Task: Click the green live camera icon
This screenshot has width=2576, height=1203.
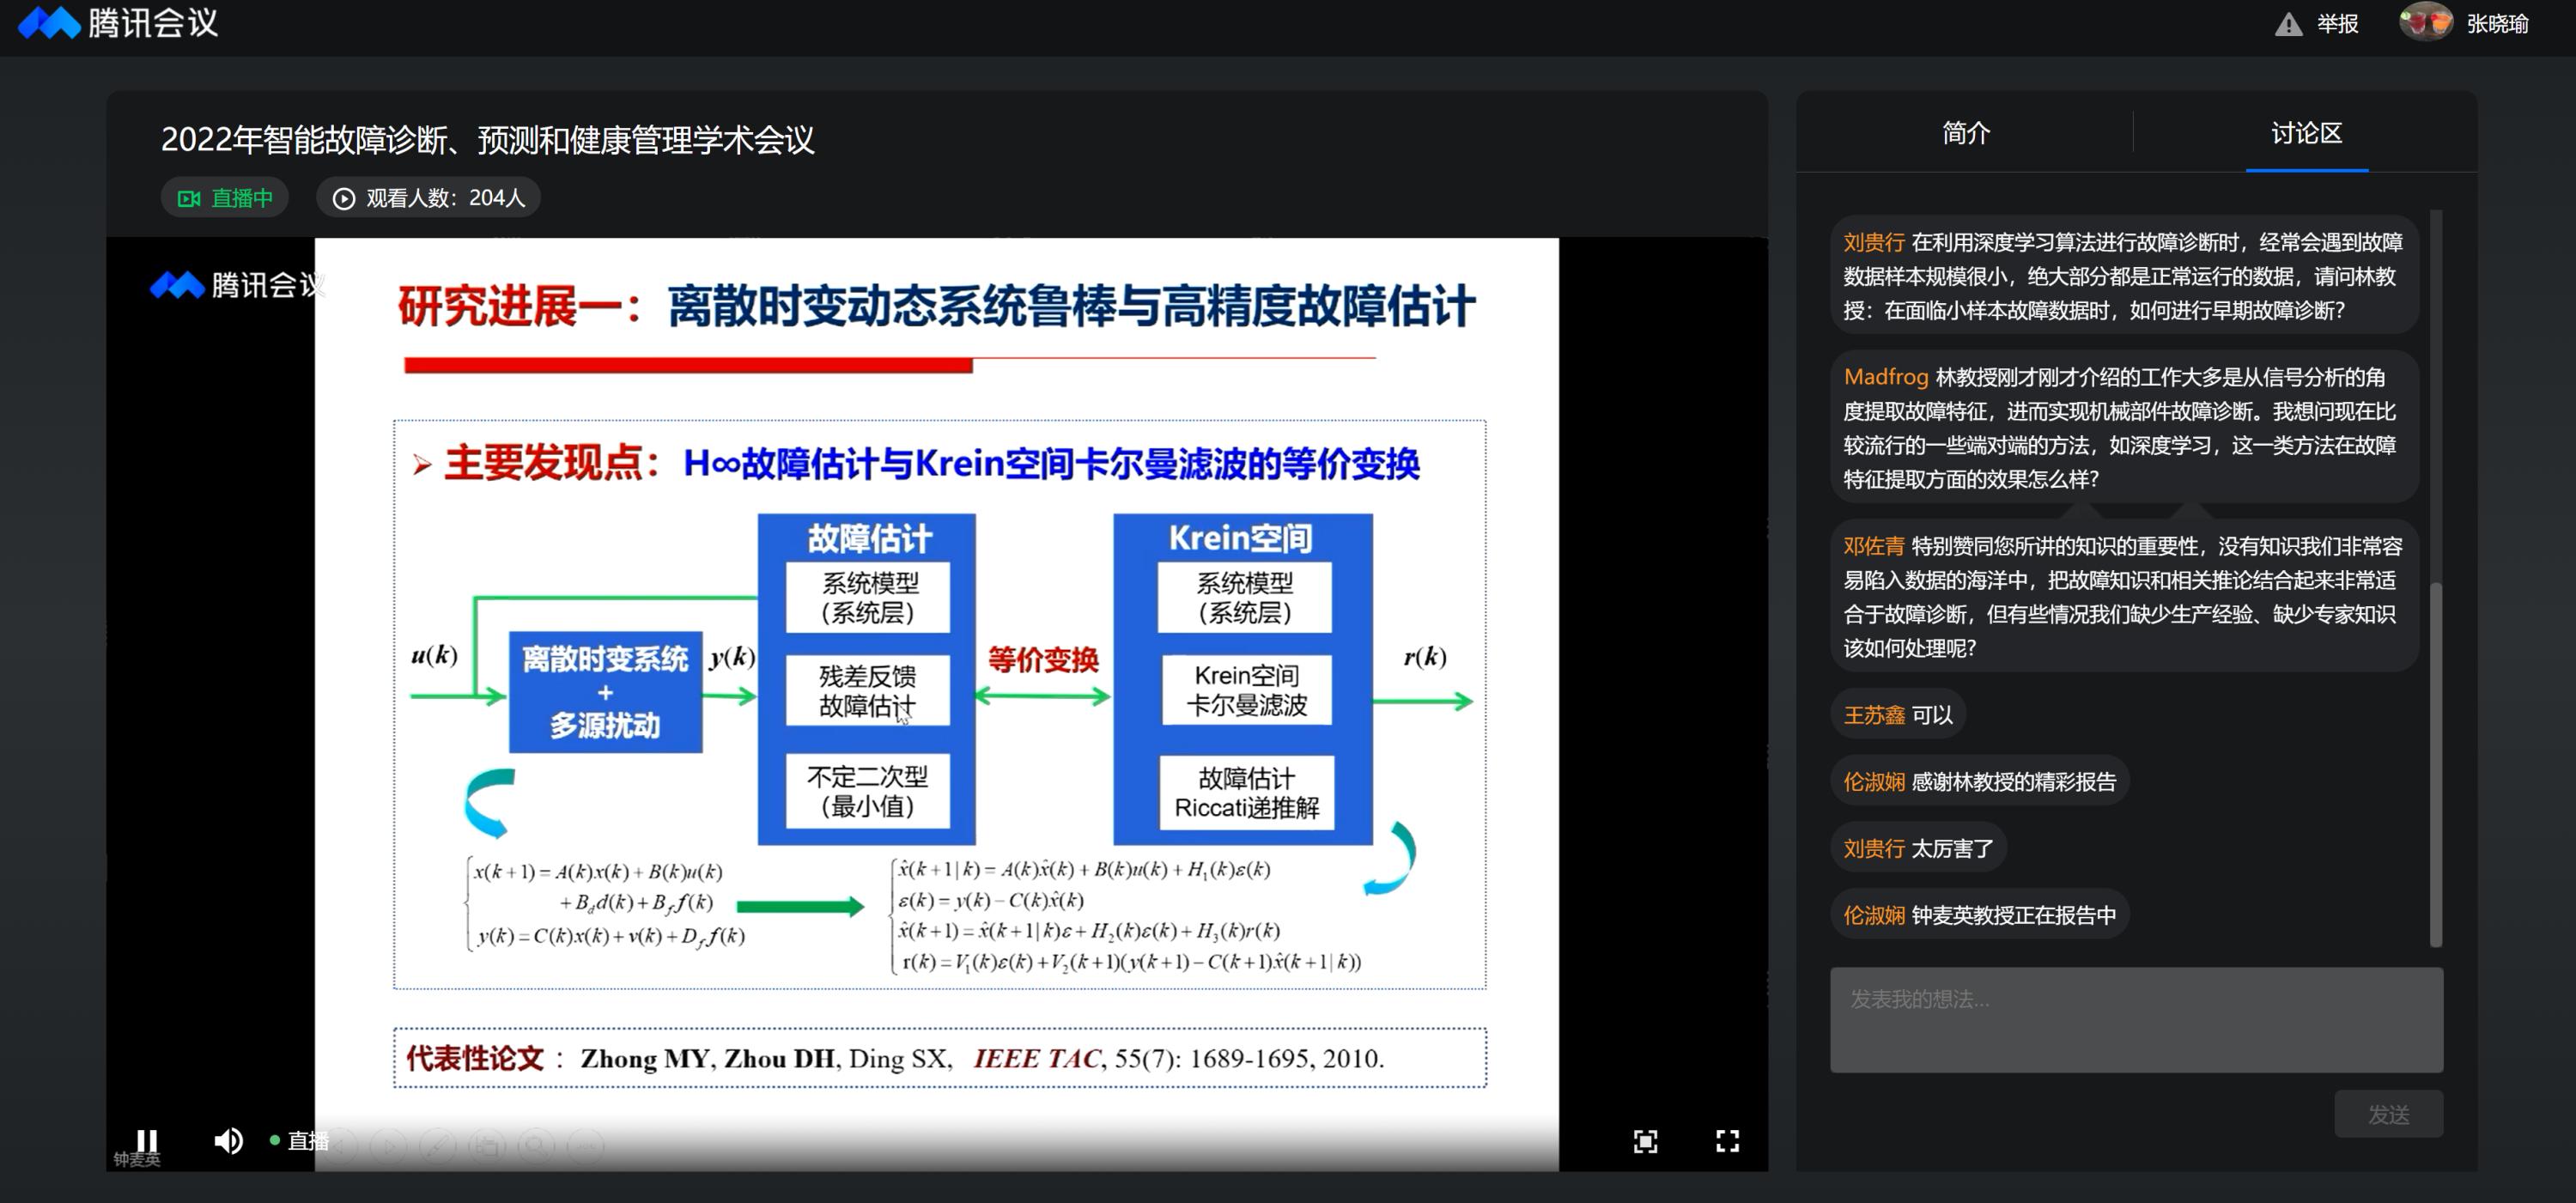Action: tap(189, 198)
